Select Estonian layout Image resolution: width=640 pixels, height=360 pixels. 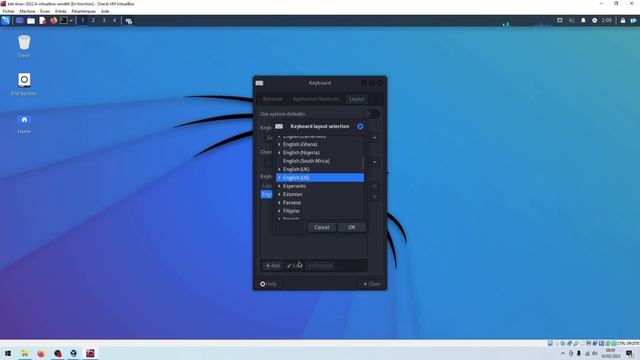(x=320, y=194)
